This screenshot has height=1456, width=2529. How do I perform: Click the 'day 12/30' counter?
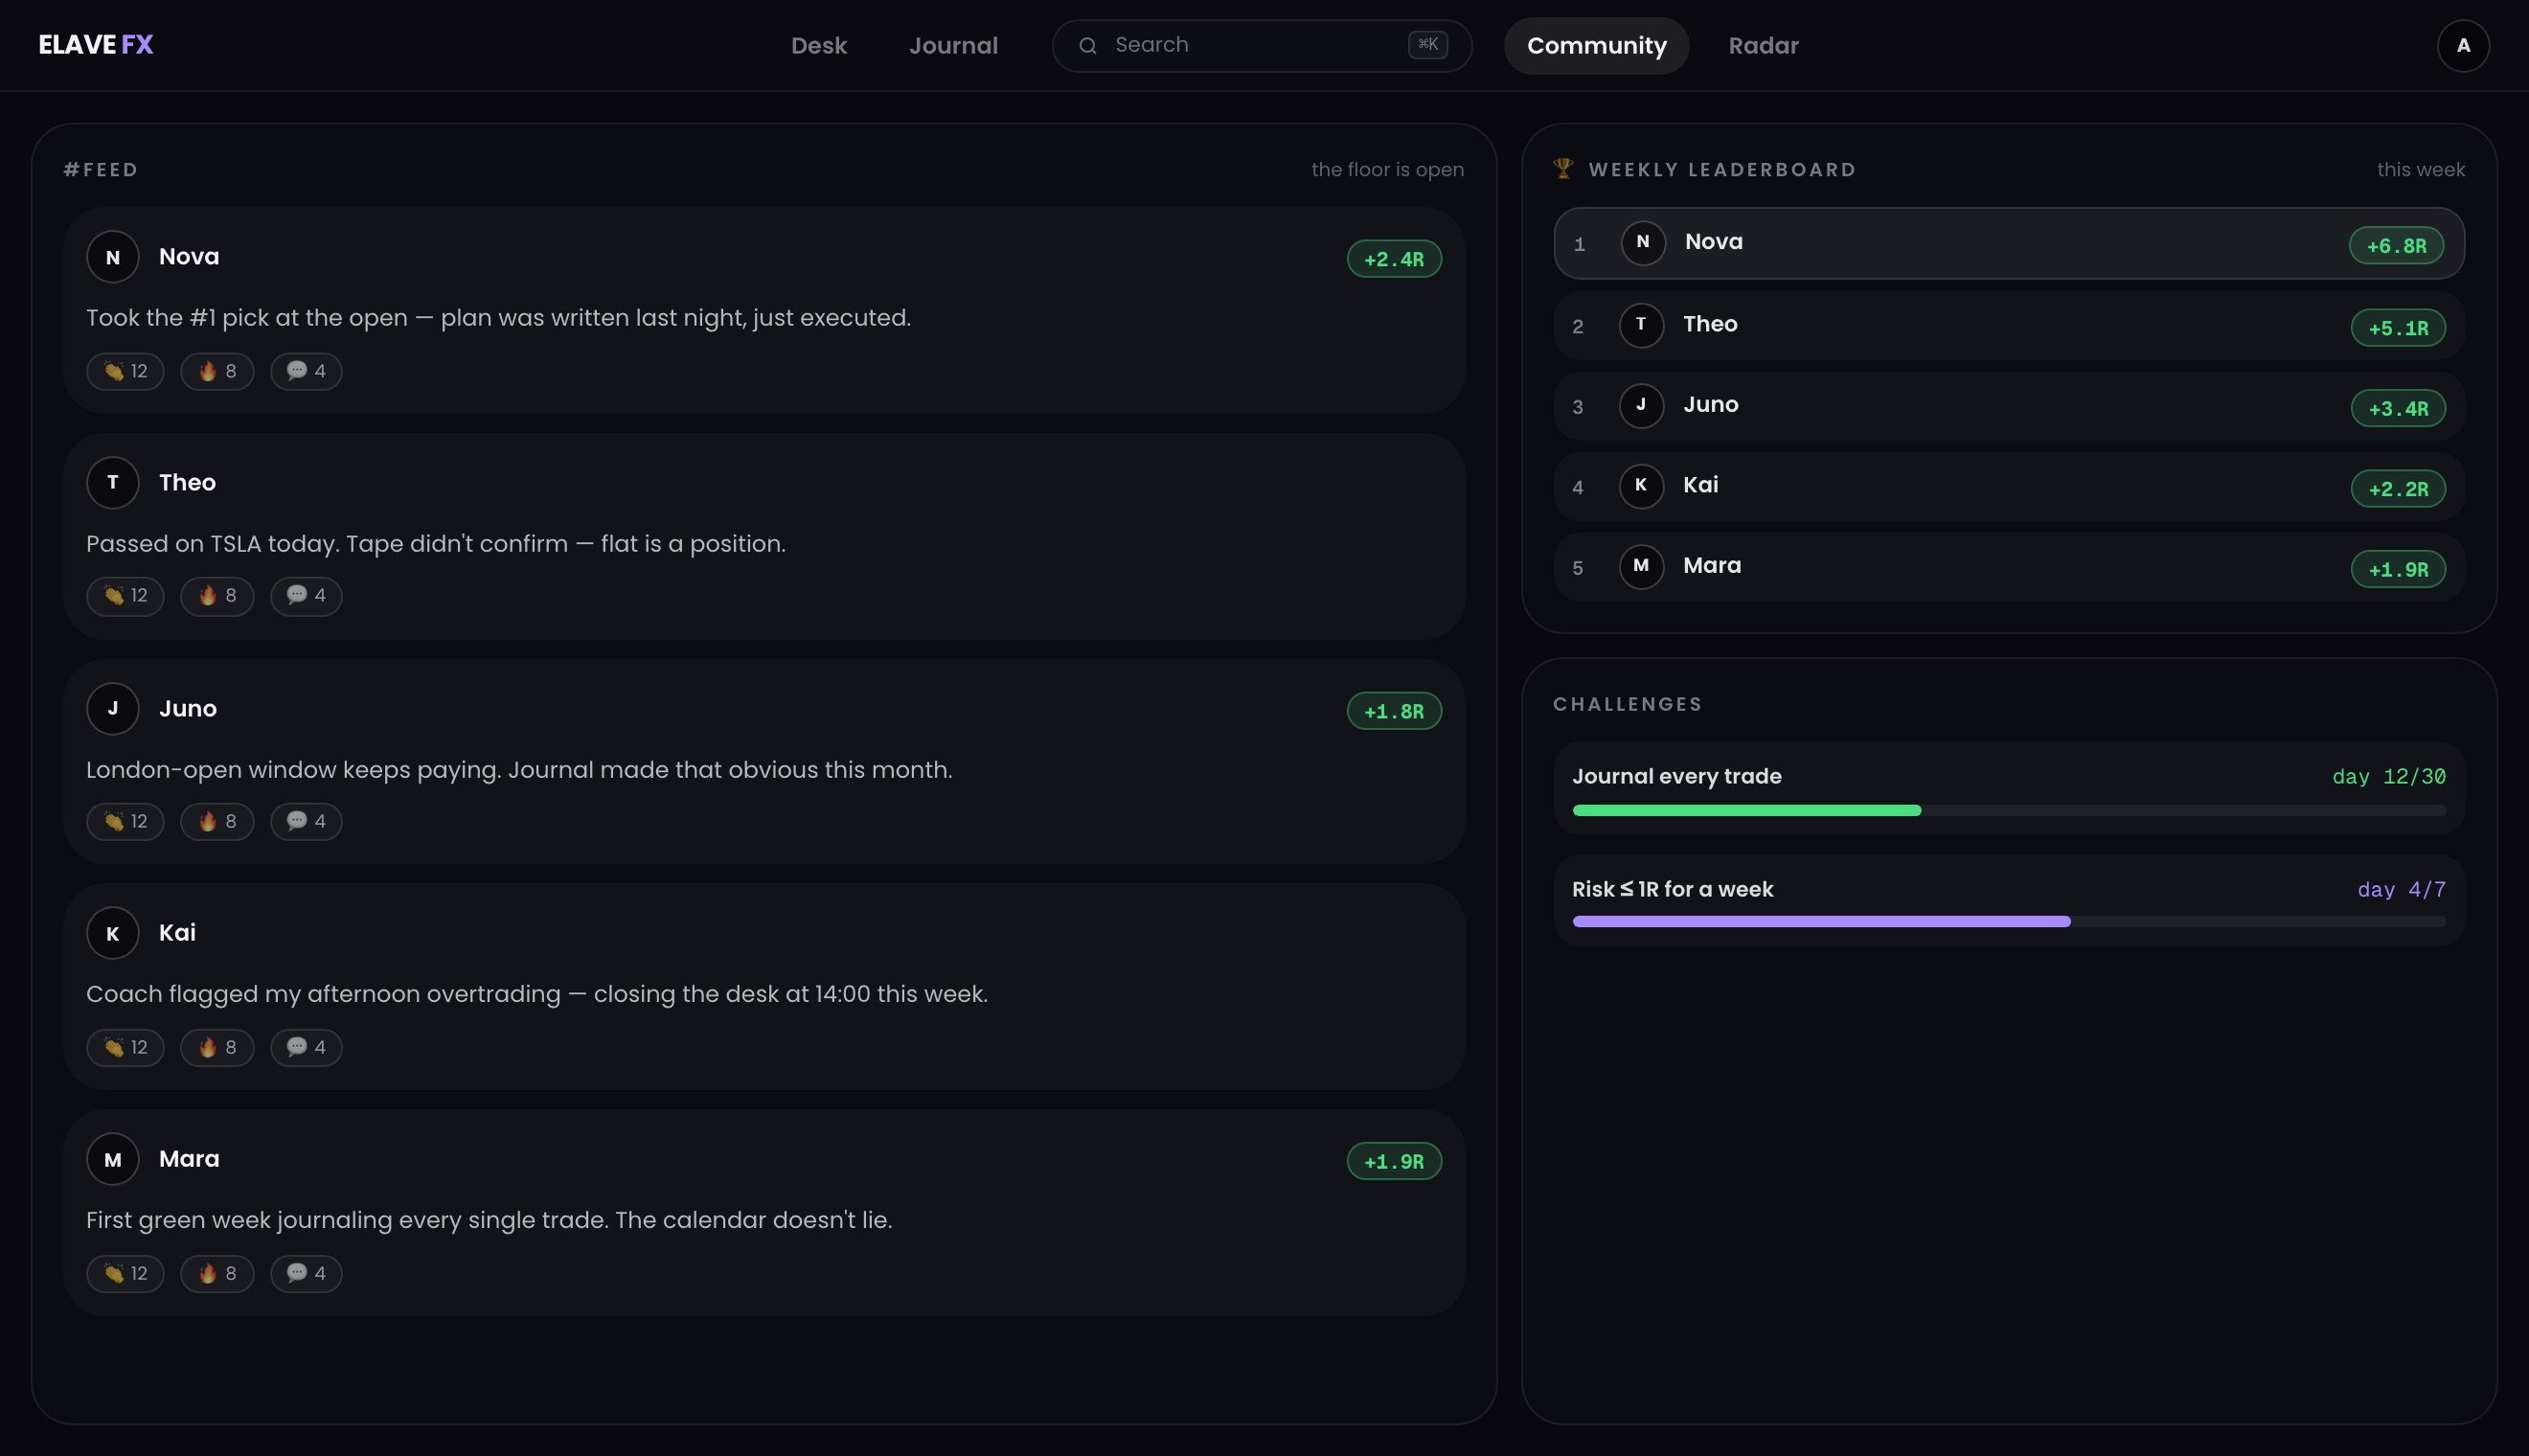[x=2389, y=777]
